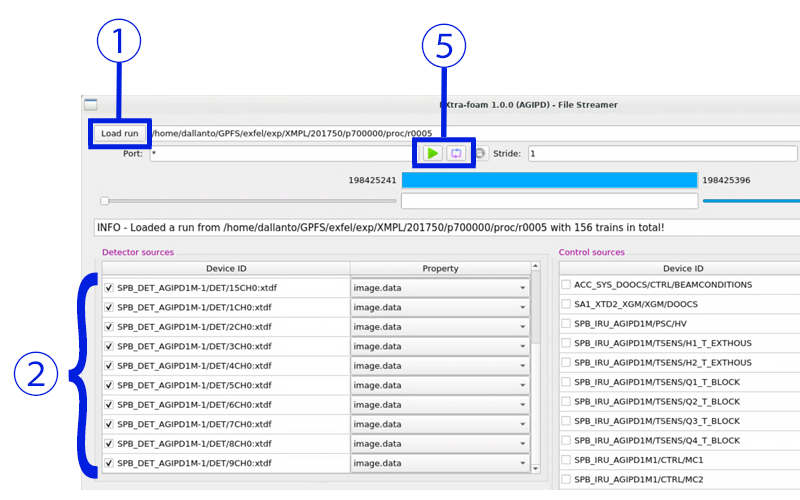Check the TSENS/H2_T_EXTHOUS control source
Viewport: 800px width, 500px height.
pyautogui.click(x=566, y=362)
